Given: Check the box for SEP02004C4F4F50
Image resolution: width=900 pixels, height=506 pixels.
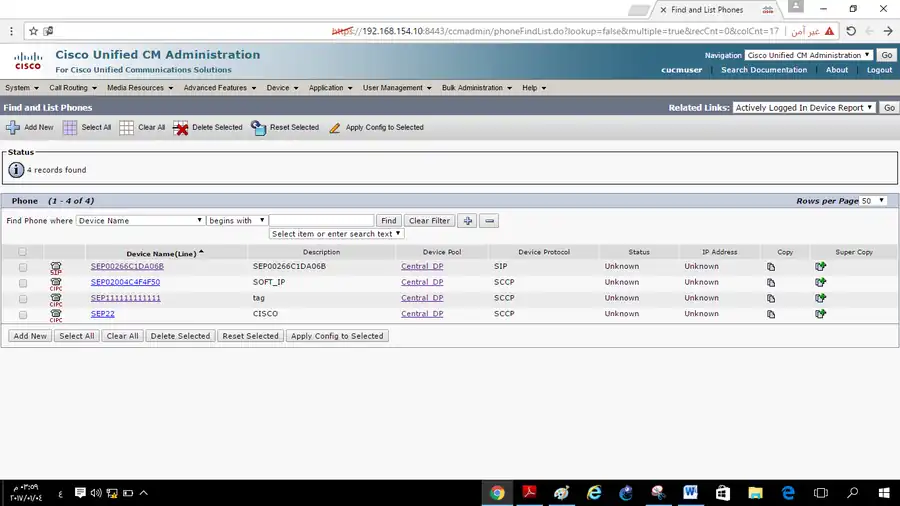Looking at the screenshot, I should click(x=22, y=283).
